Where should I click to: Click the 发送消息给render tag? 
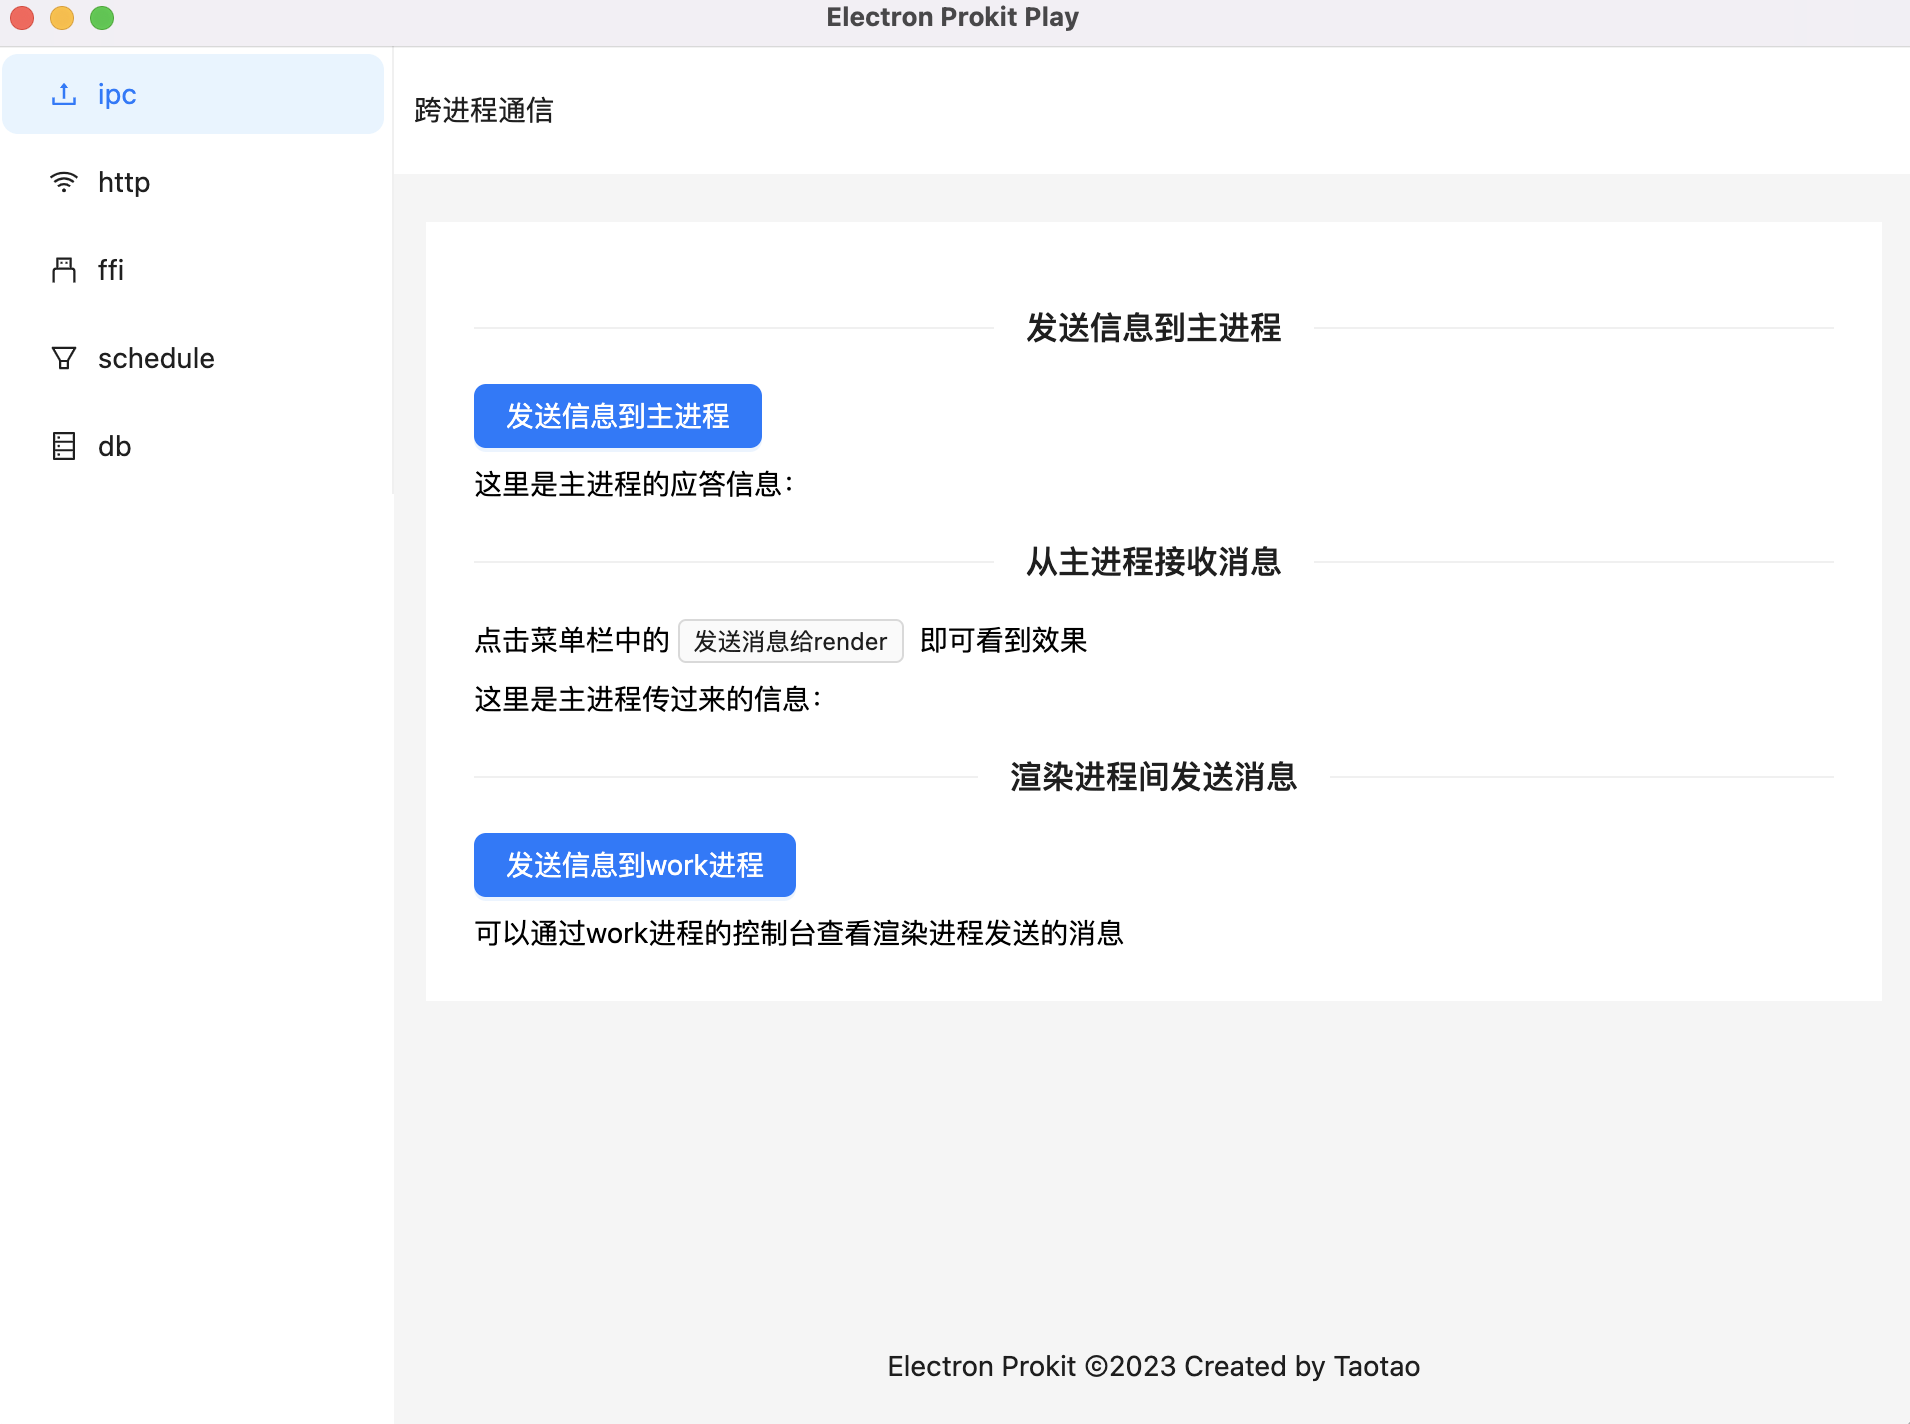click(791, 641)
